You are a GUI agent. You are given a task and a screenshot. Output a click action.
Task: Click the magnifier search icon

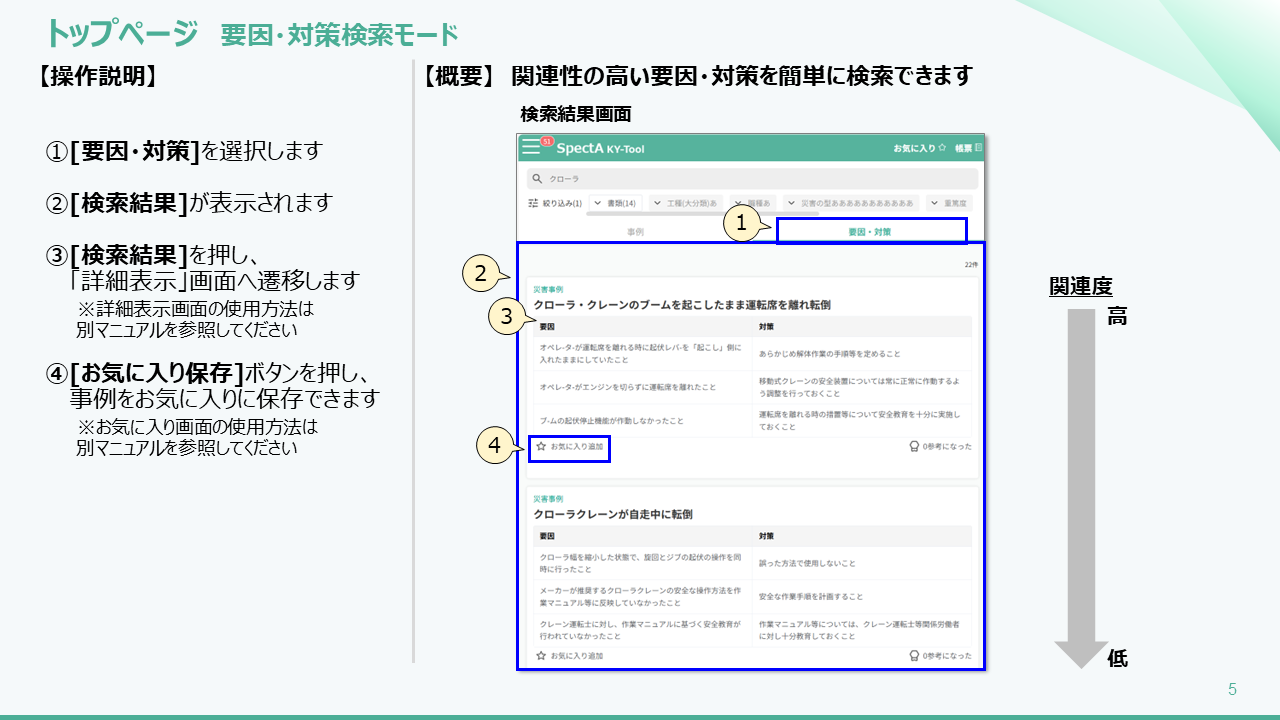click(x=537, y=179)
